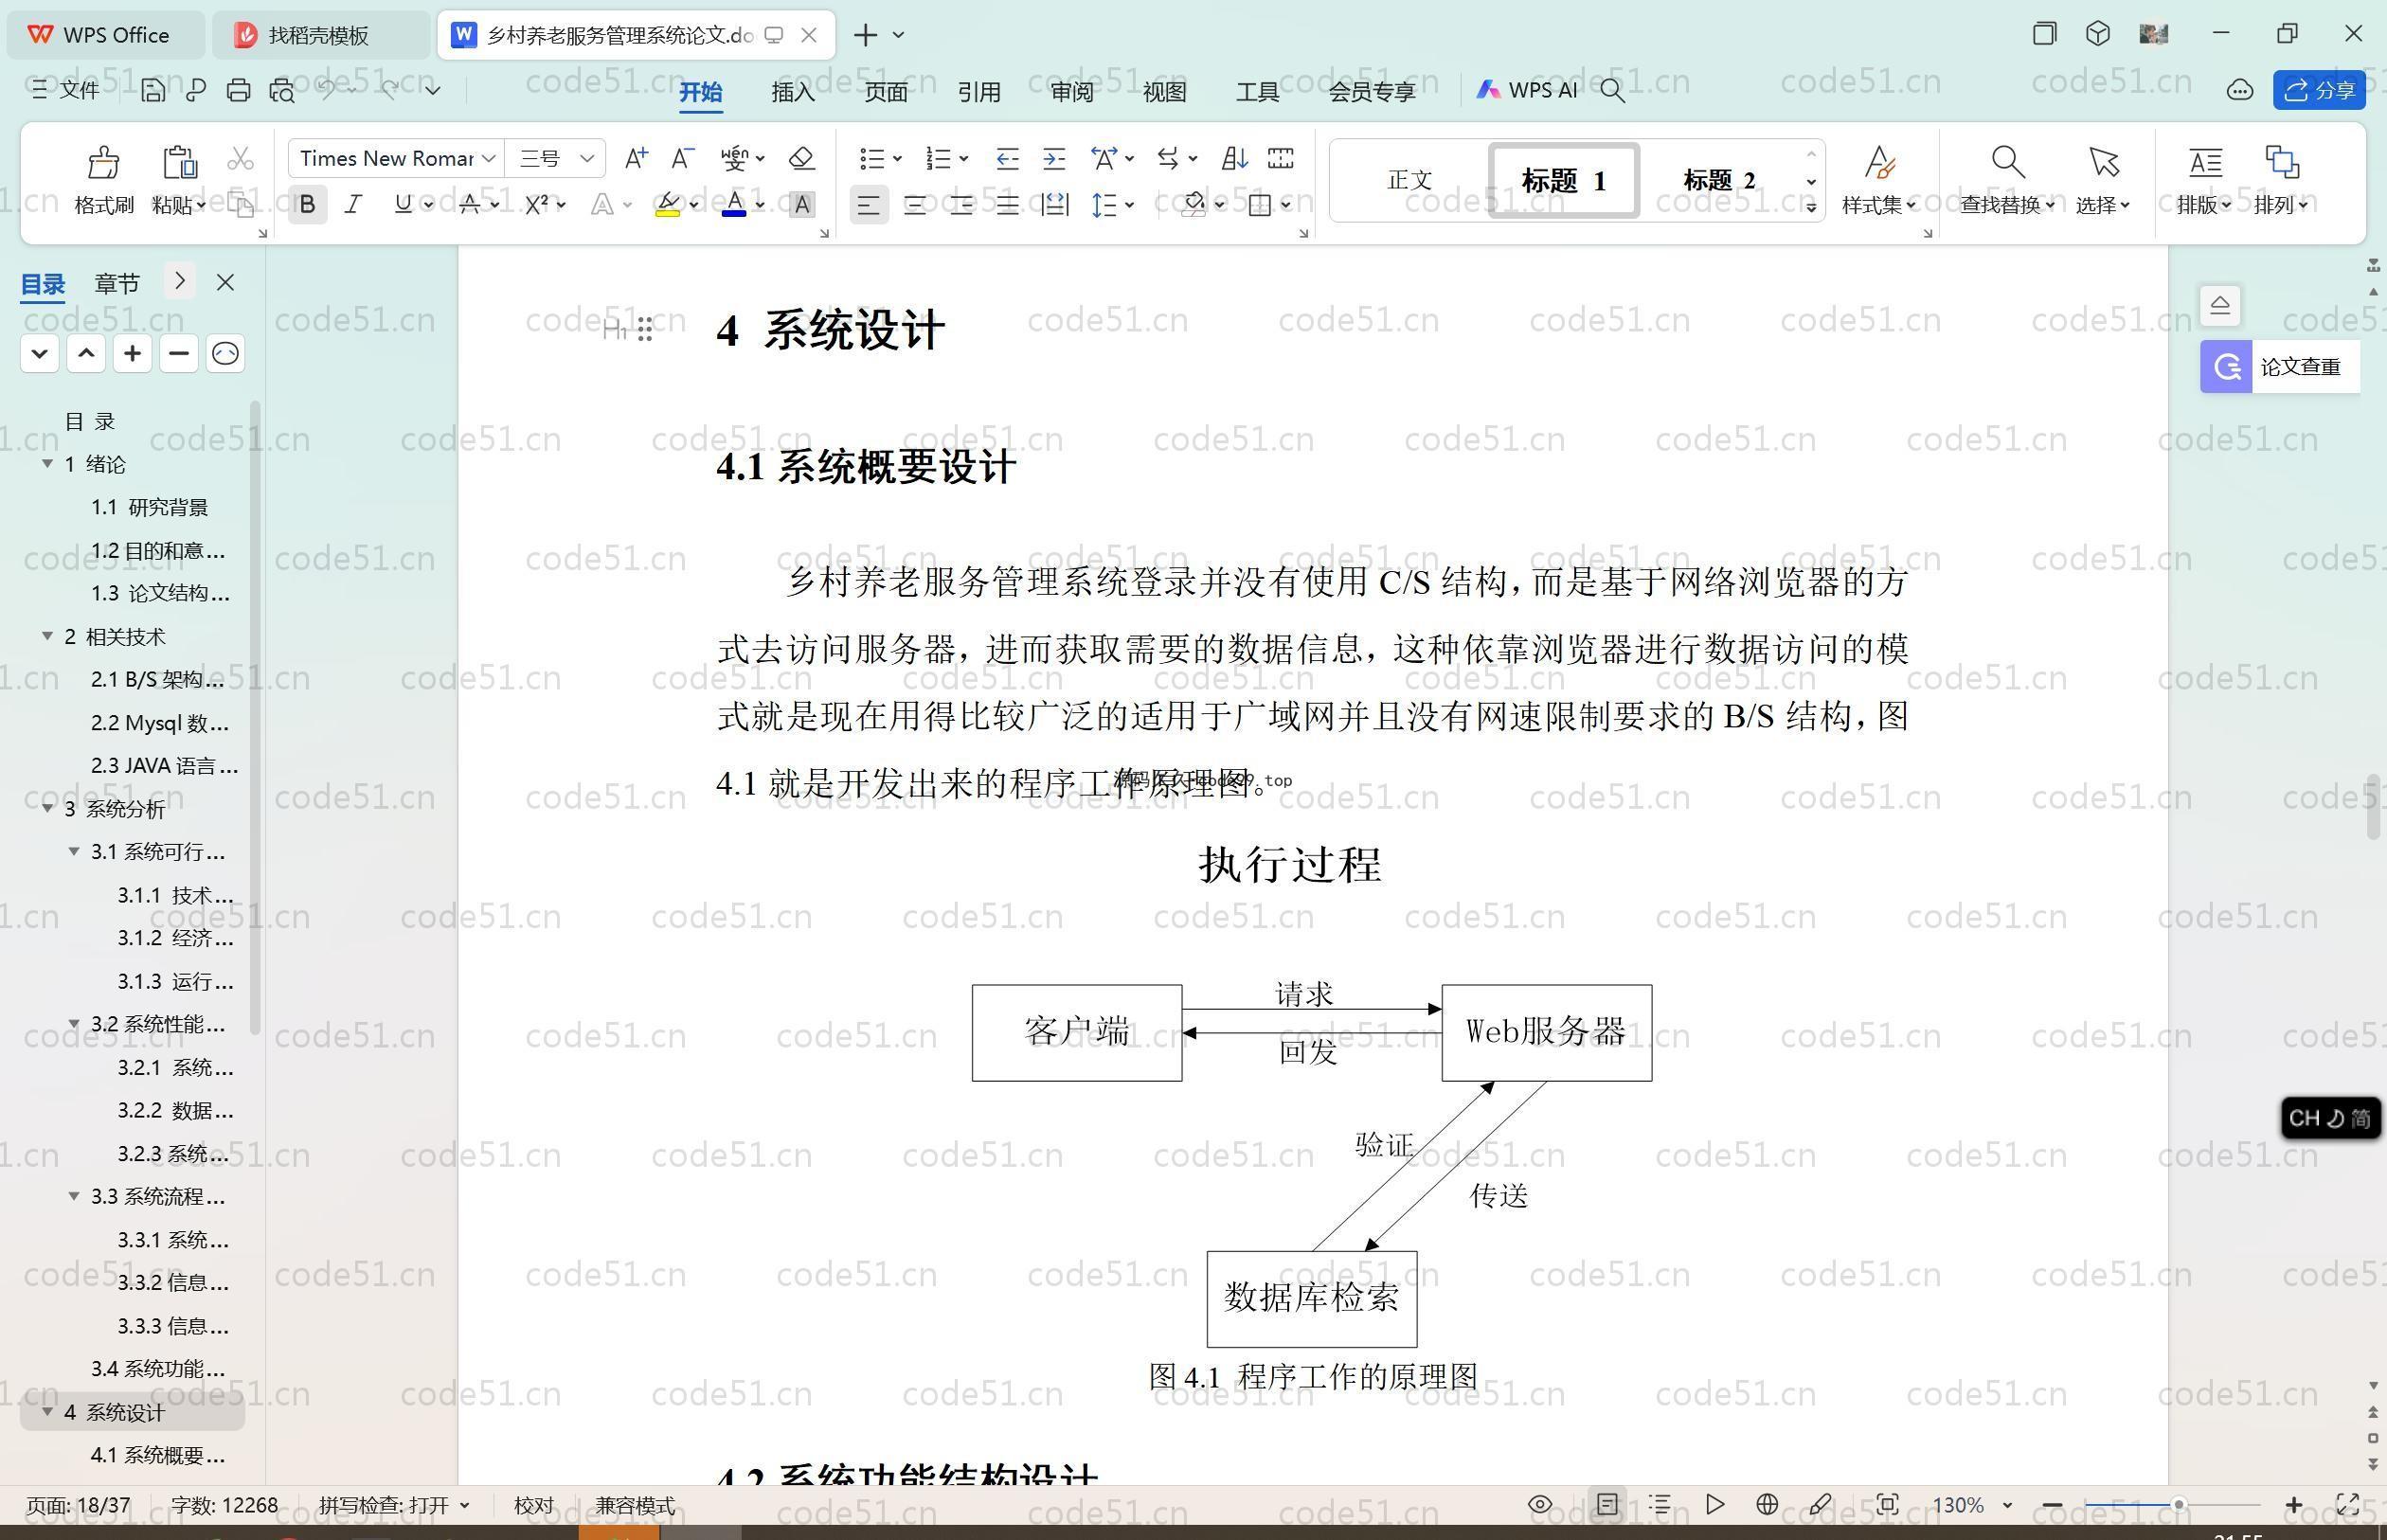Open the 文件 menu

tap(65, 90)
